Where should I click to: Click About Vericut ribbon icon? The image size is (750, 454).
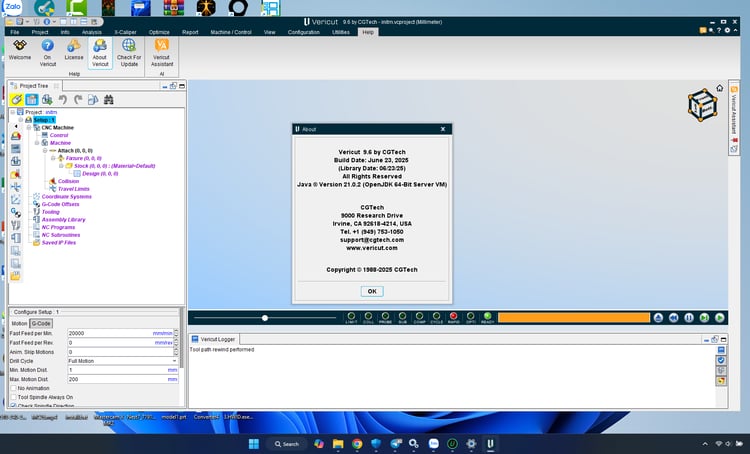coord(100,53)
